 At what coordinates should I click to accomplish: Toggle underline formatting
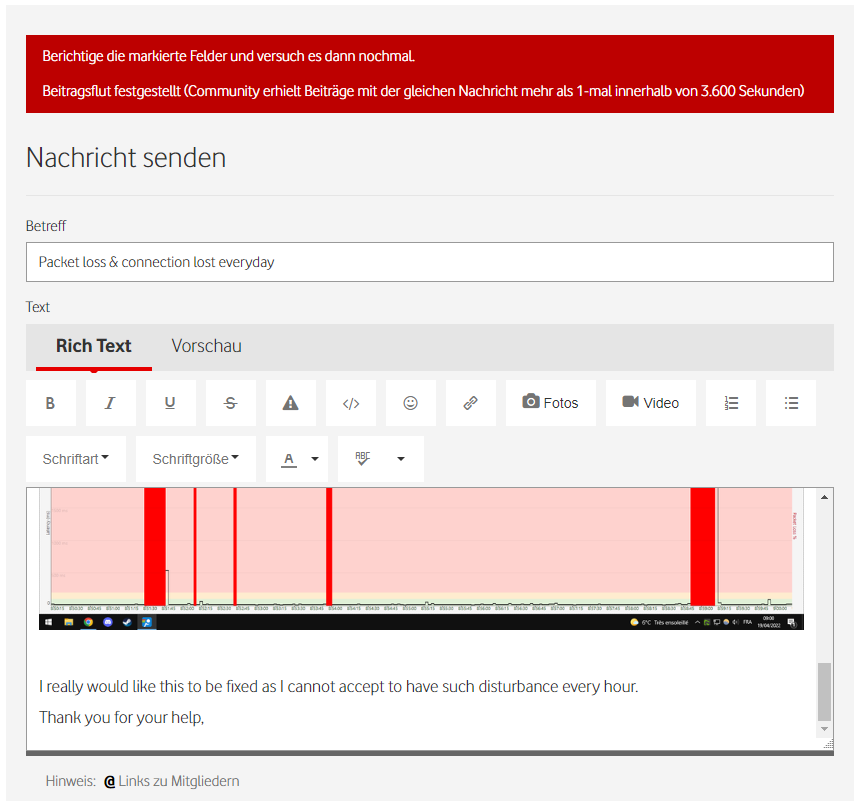(170, 403)
